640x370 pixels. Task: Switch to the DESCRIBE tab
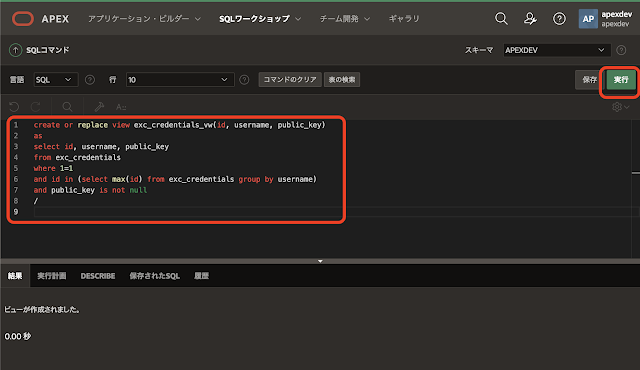pyautogui.click(x=98, y=276)
